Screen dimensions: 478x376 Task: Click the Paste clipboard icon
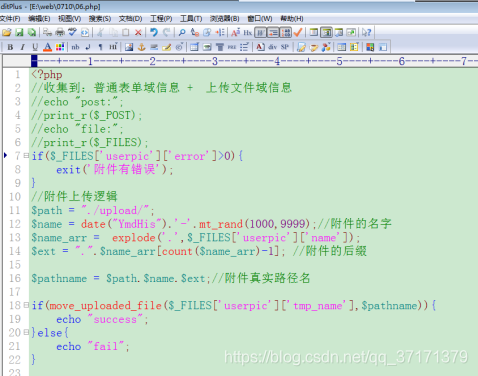[x=126, y=32]
